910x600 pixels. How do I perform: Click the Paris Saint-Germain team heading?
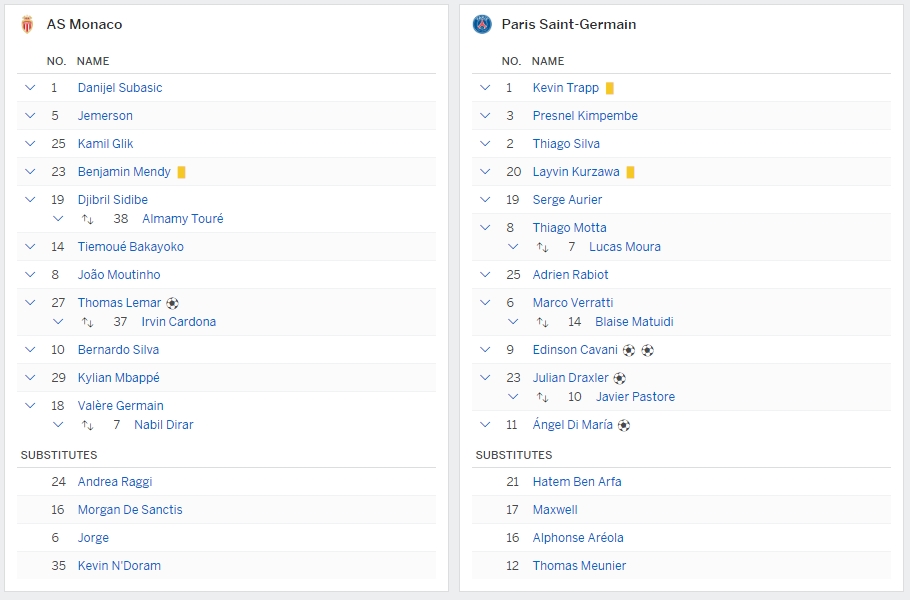pyautogui.click(x=568, y=25)
